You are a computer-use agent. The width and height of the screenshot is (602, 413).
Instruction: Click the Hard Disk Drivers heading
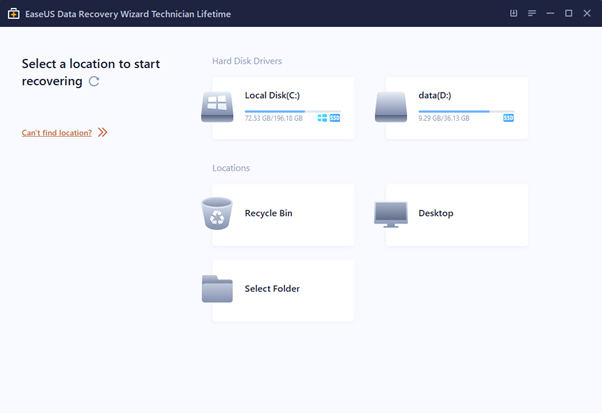(247, 61)
